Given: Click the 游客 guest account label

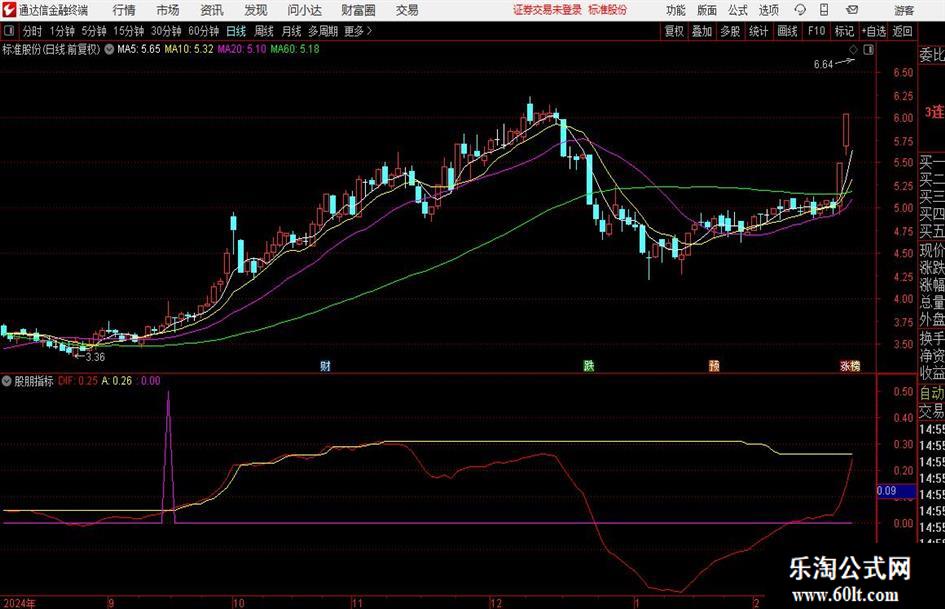Looking at the screenshot, I should point(904,10).
